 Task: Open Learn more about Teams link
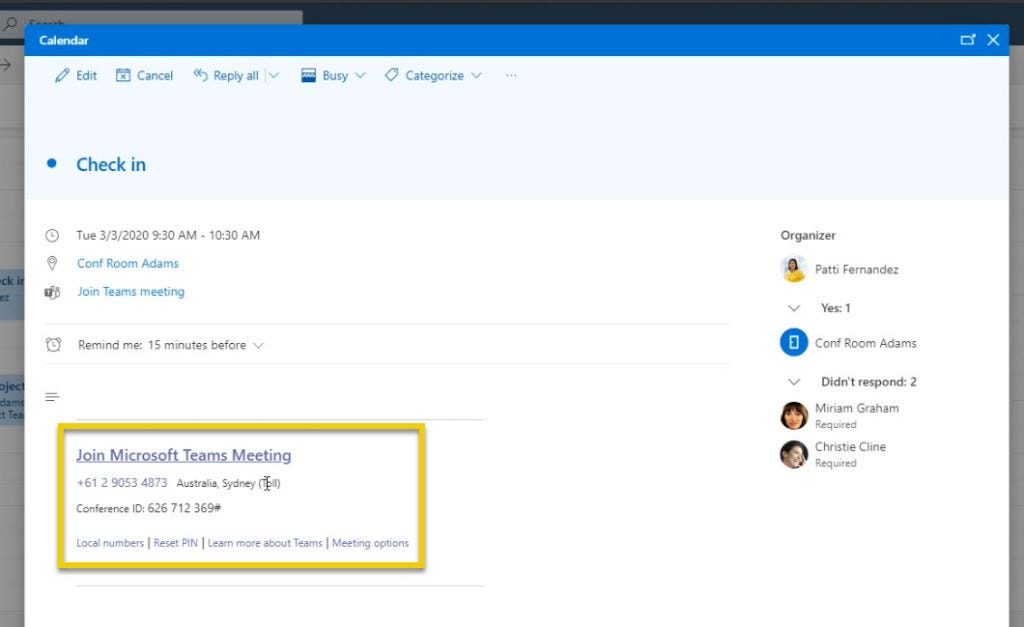coord(265,543)
